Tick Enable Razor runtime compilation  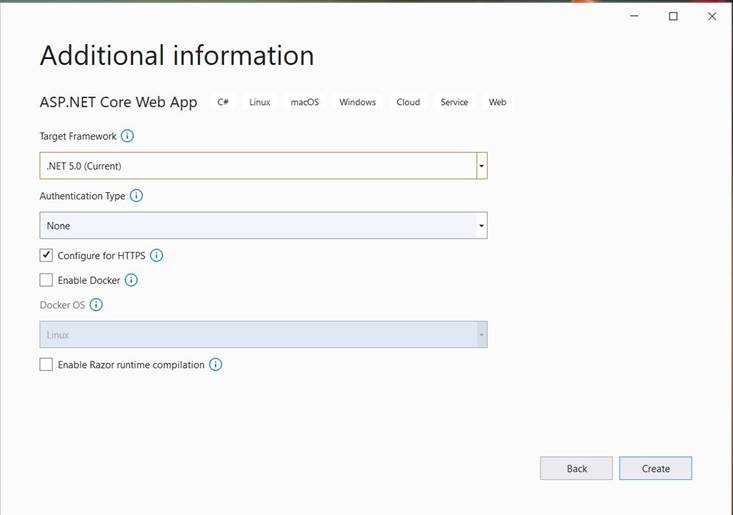coord(46,365)
